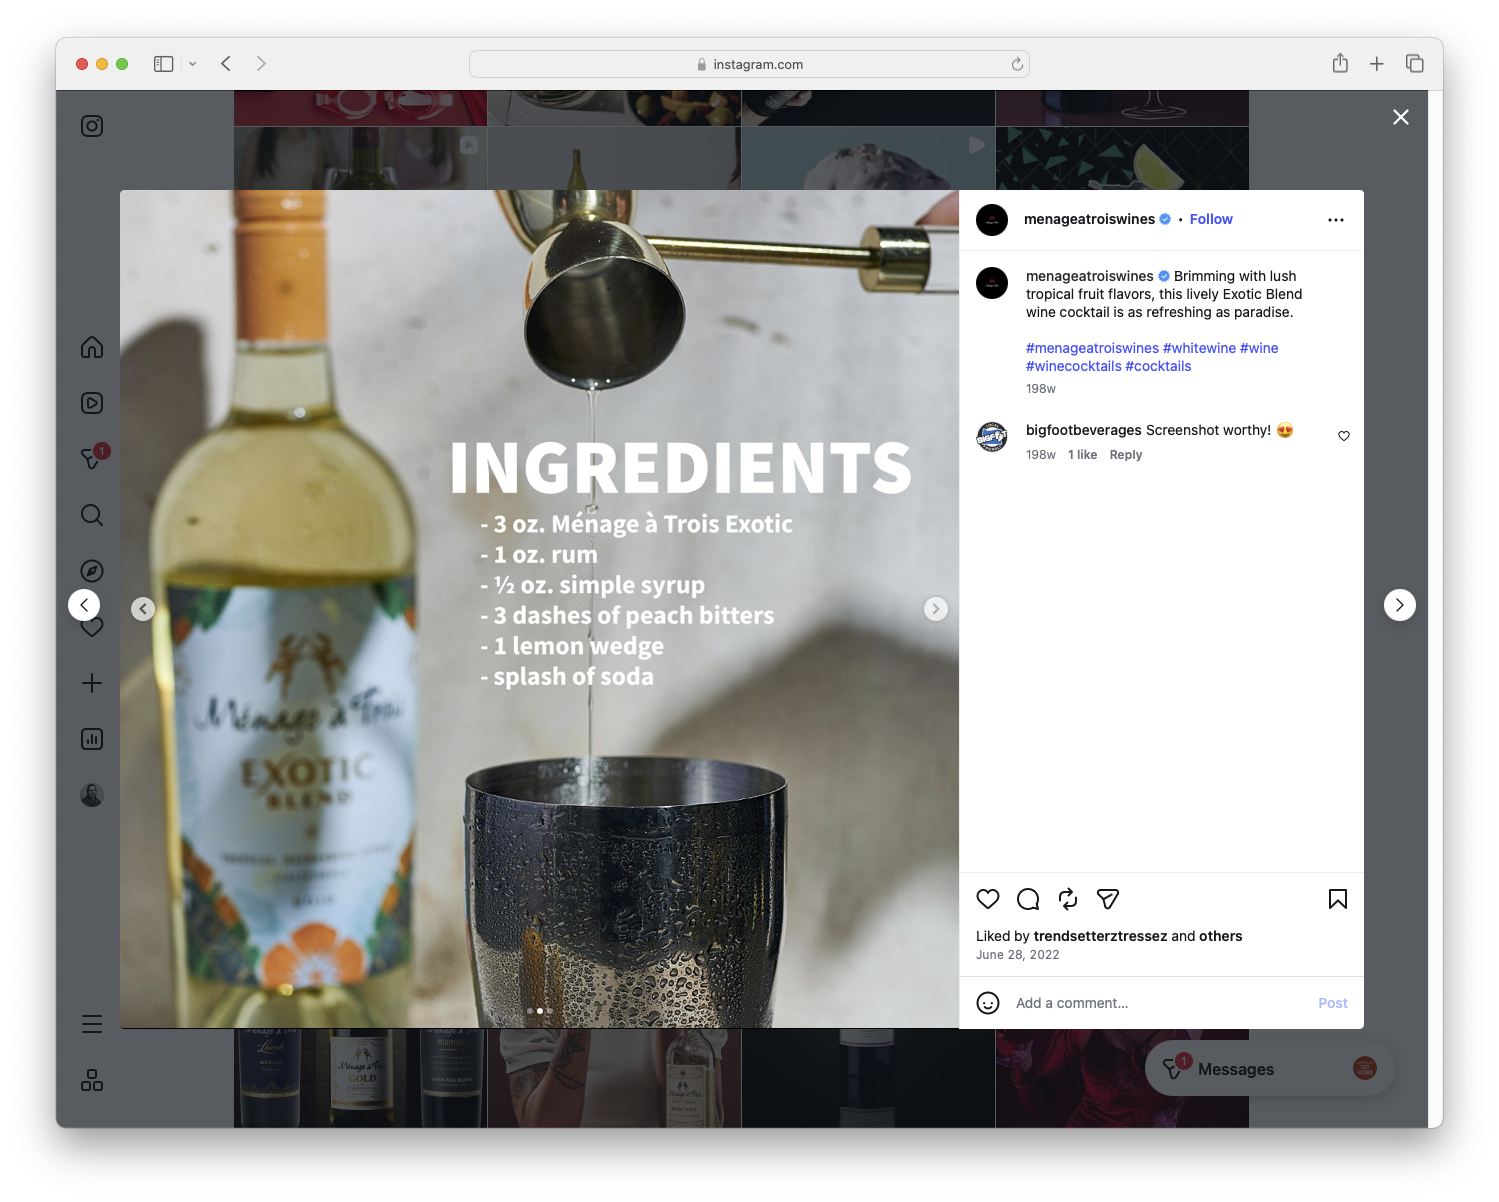Screen dimensions: 1499x1202
Task: Click Safari sidebar toggle icon
Action: [164, 64]
